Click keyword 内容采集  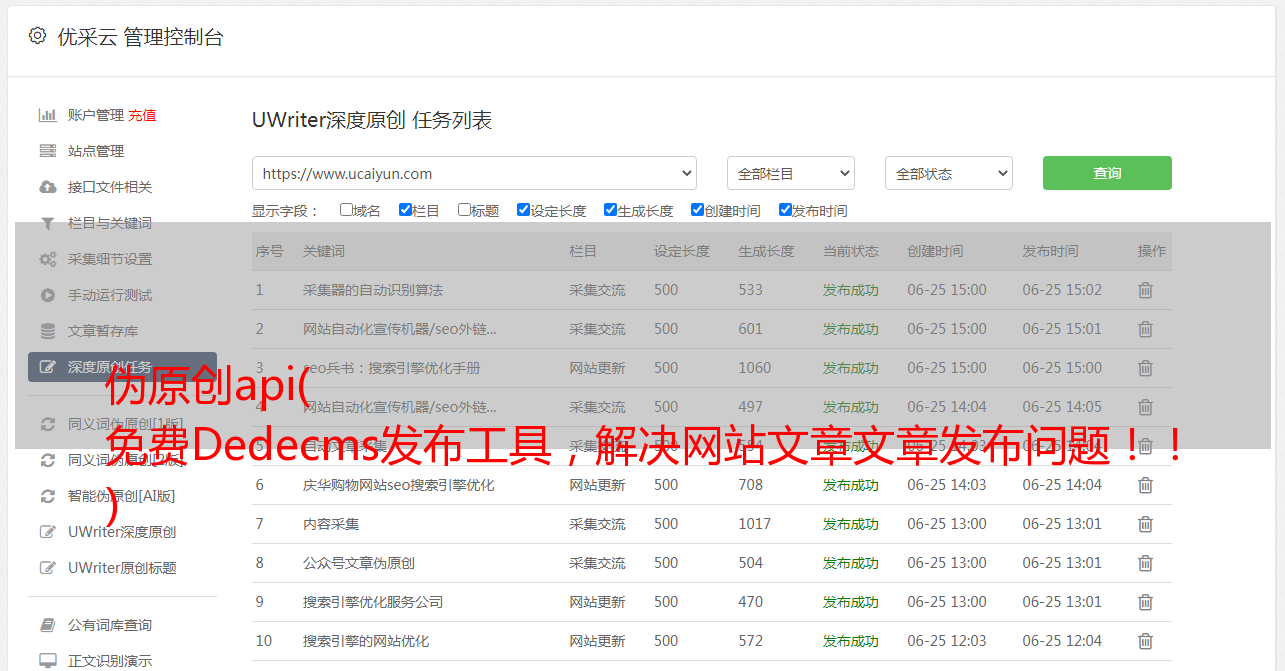pos(331,524)
